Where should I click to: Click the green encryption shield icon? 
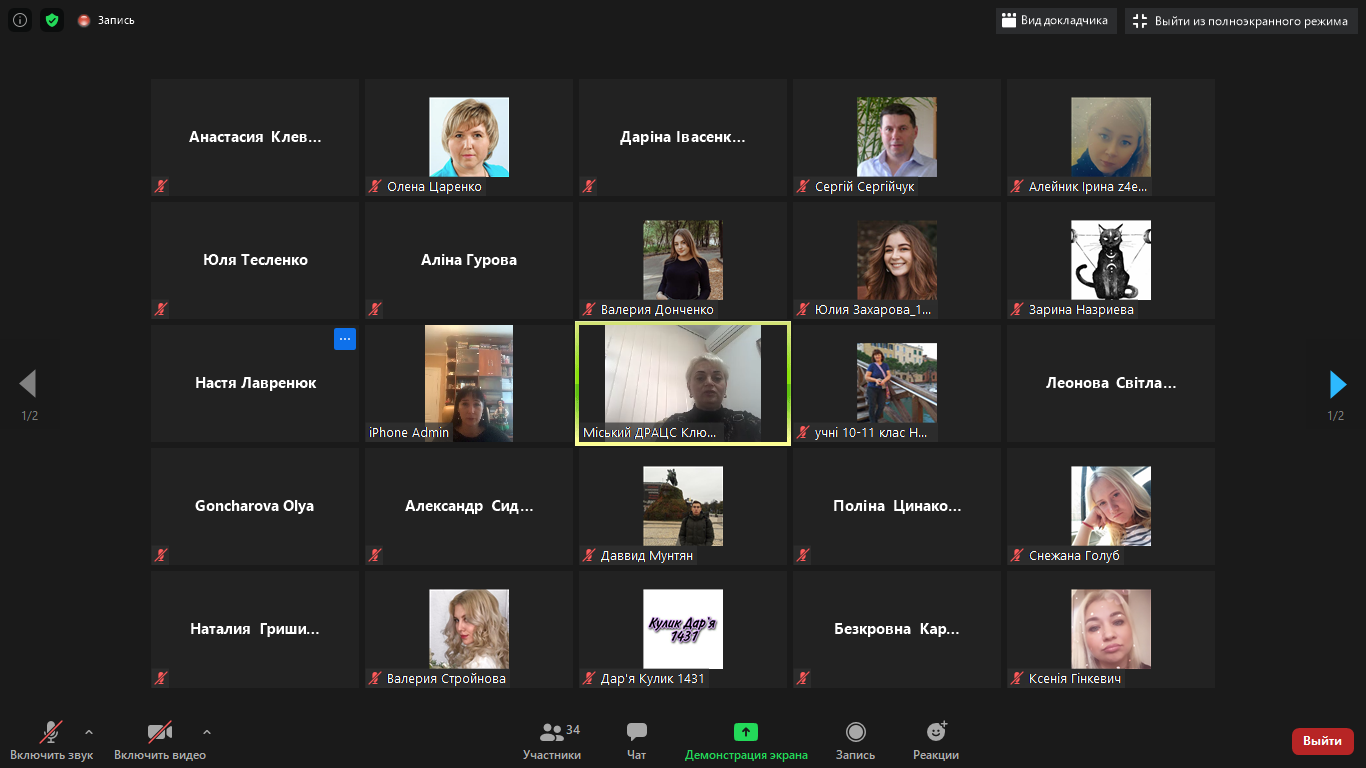[x=52, y=20]
